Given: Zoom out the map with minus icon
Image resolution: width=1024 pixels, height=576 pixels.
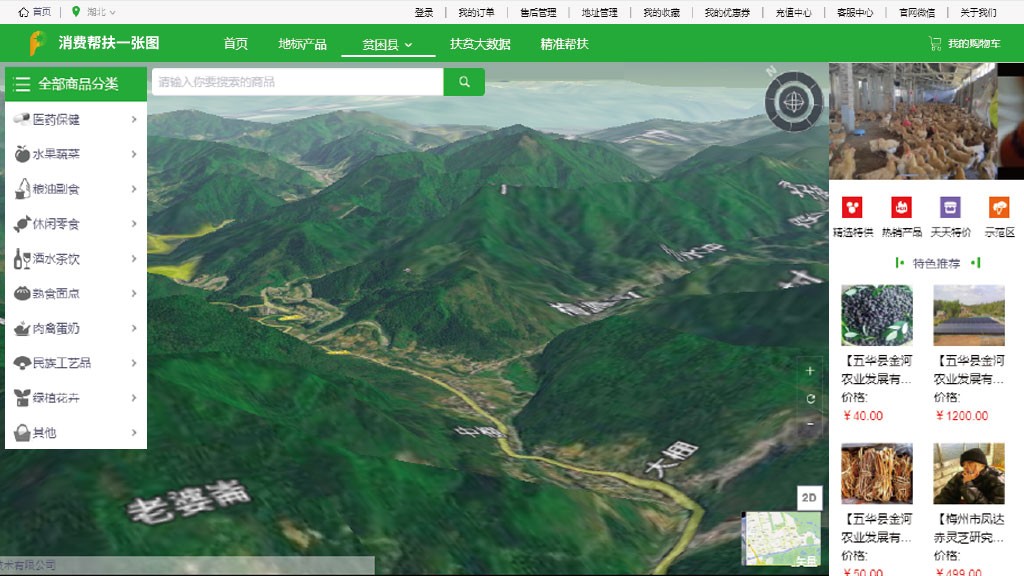Looking at the screenshot, I should point(810,425).
